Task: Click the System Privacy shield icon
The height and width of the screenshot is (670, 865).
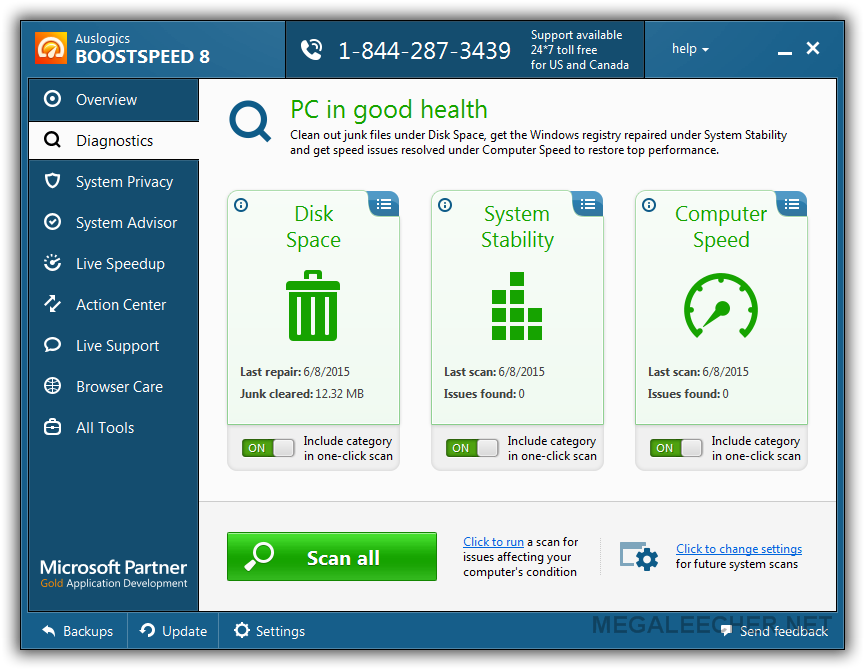Action: pos(52,181)
